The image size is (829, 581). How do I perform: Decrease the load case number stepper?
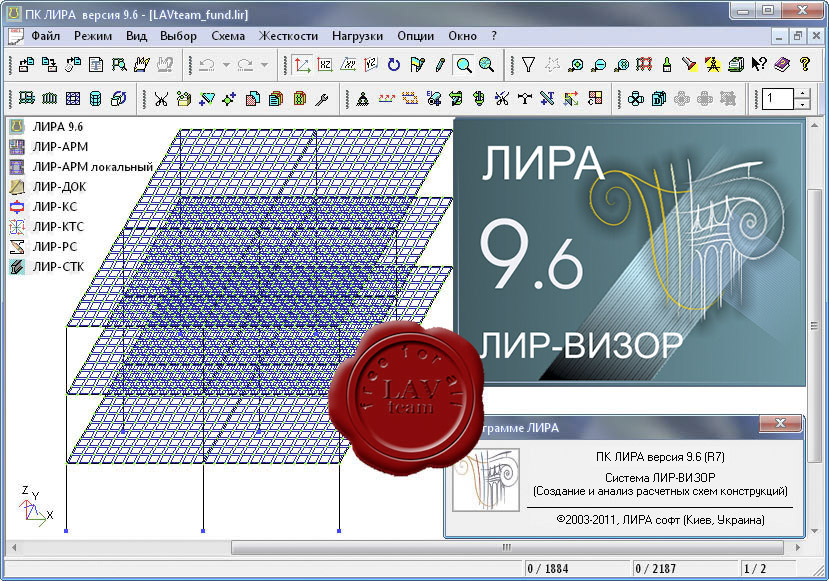[x=803, y=104]
